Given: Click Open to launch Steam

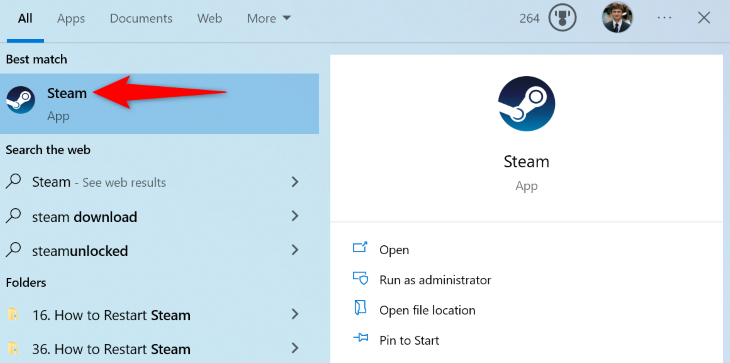Looking at the screenshot, I should coord(394,249).
